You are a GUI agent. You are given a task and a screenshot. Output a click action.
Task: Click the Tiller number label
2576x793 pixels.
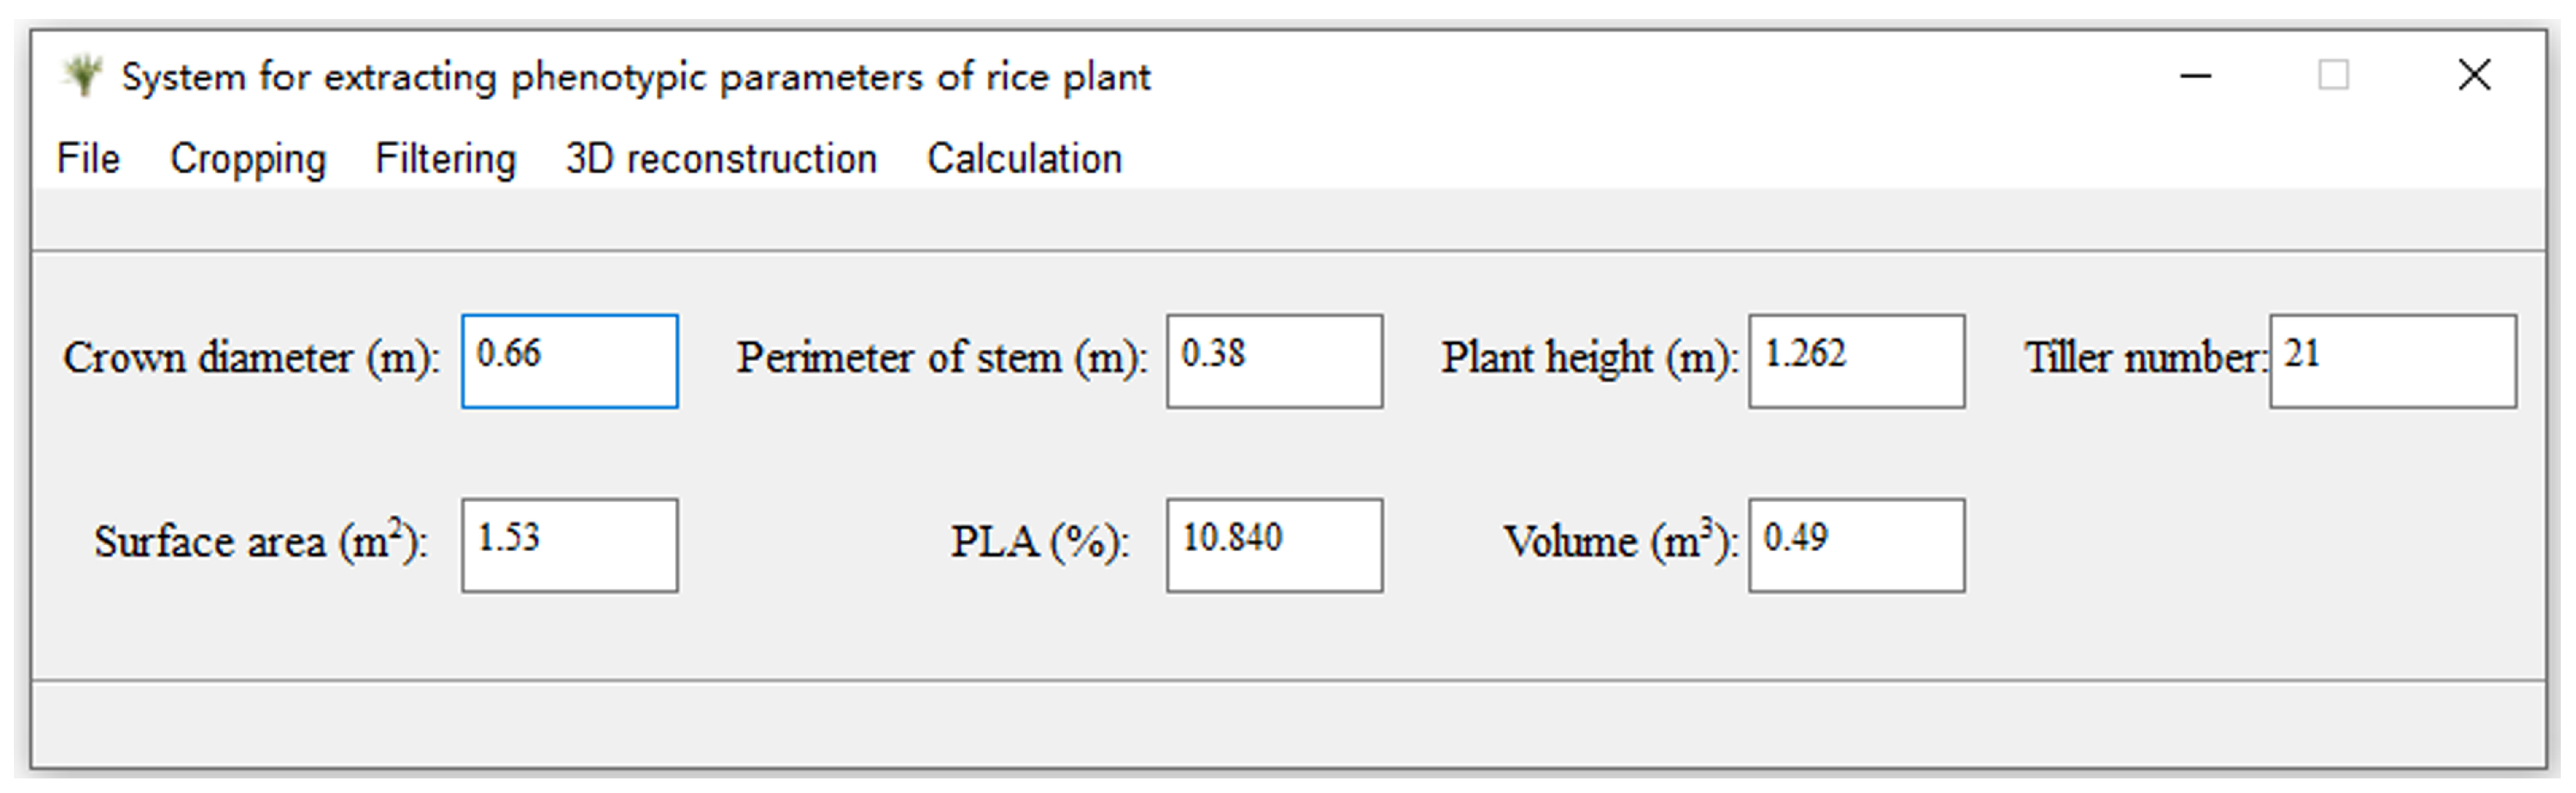tap(2146, 358)
